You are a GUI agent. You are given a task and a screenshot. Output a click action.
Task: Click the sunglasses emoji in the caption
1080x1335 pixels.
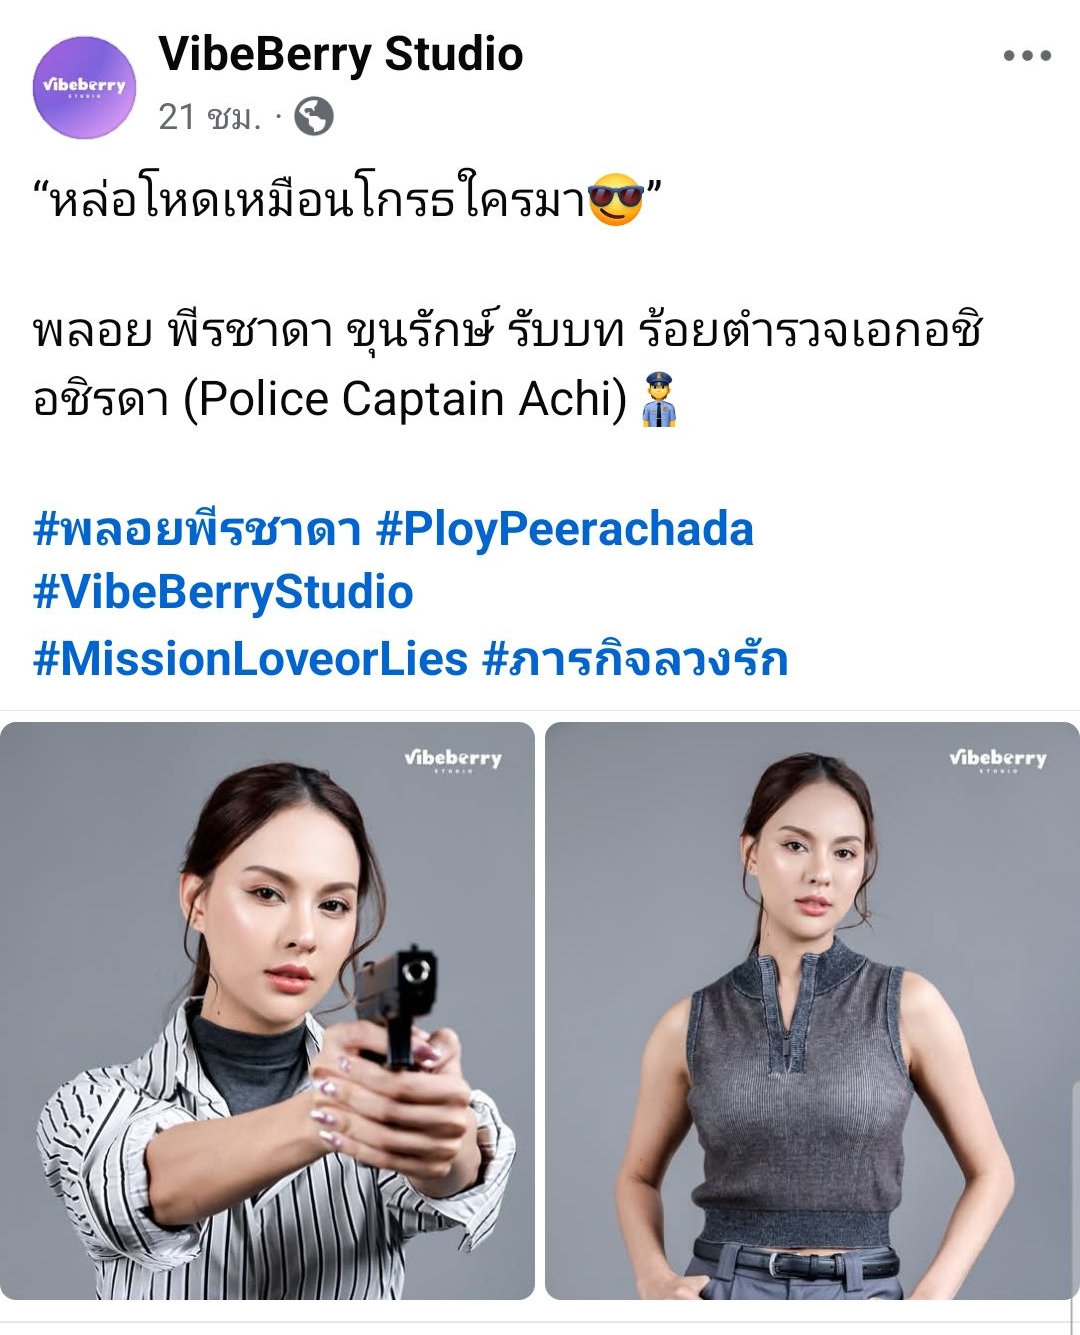point(615,200)
